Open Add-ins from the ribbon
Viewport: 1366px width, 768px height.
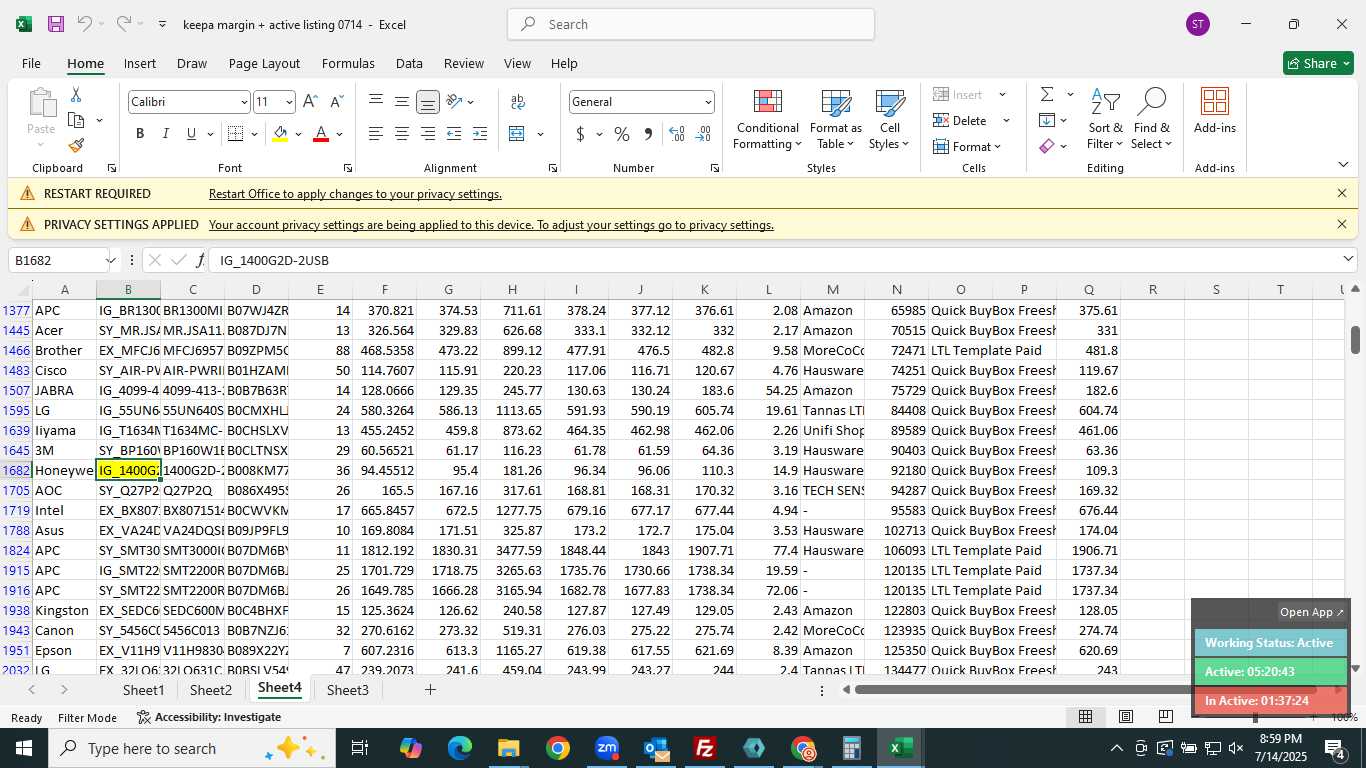(x=1215, y=111)
